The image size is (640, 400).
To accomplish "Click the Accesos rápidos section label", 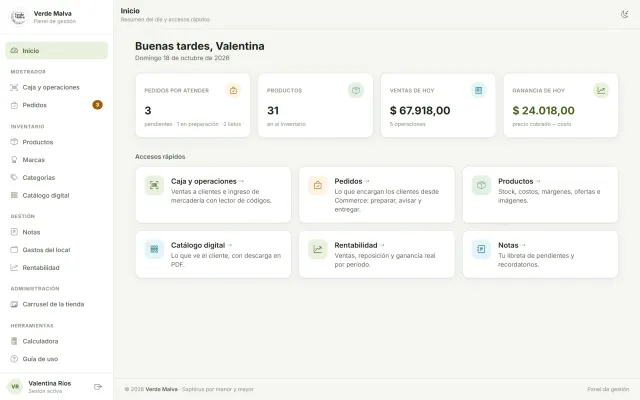I will 160,157.
